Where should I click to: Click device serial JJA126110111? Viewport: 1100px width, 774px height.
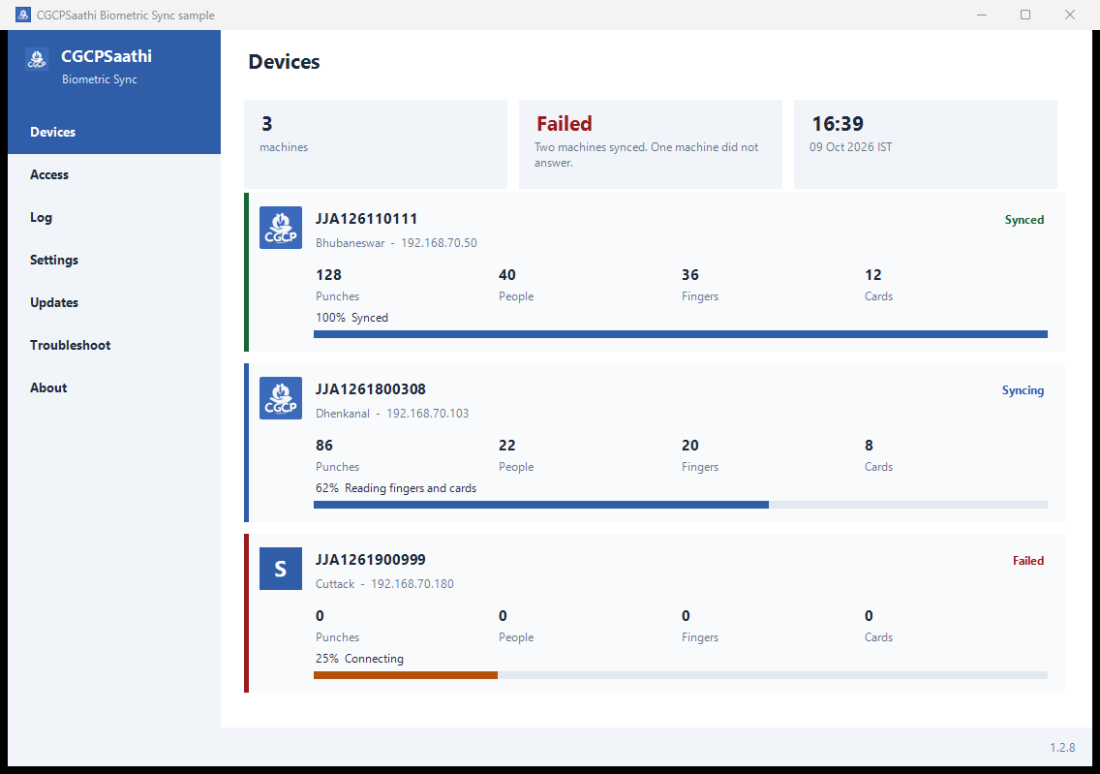pos(366,219)
